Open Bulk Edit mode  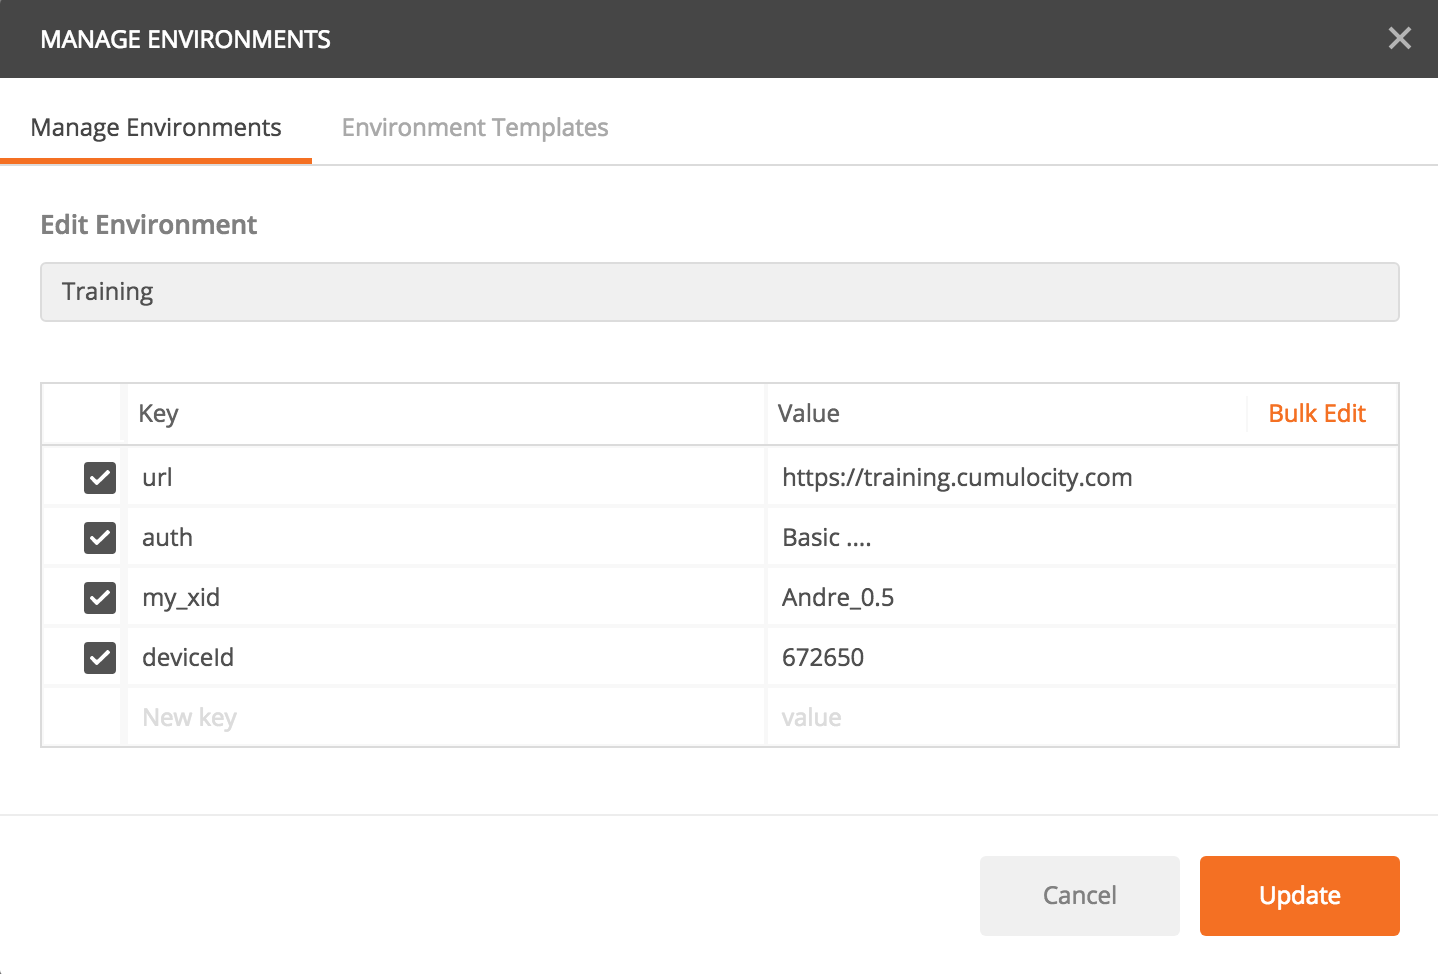(x=1317, y=413)
